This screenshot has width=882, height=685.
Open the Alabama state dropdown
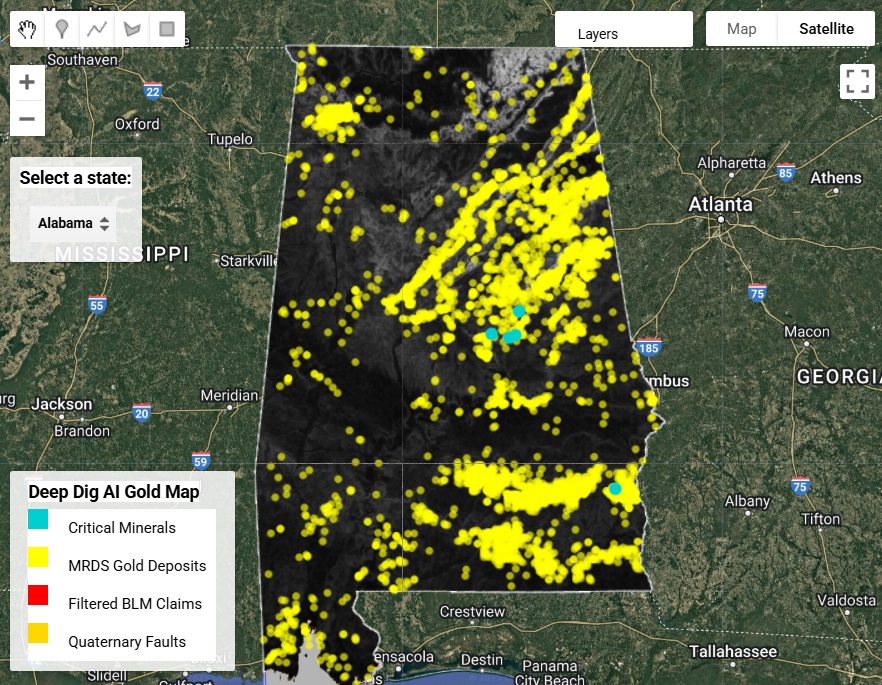[x=75, y=223]
